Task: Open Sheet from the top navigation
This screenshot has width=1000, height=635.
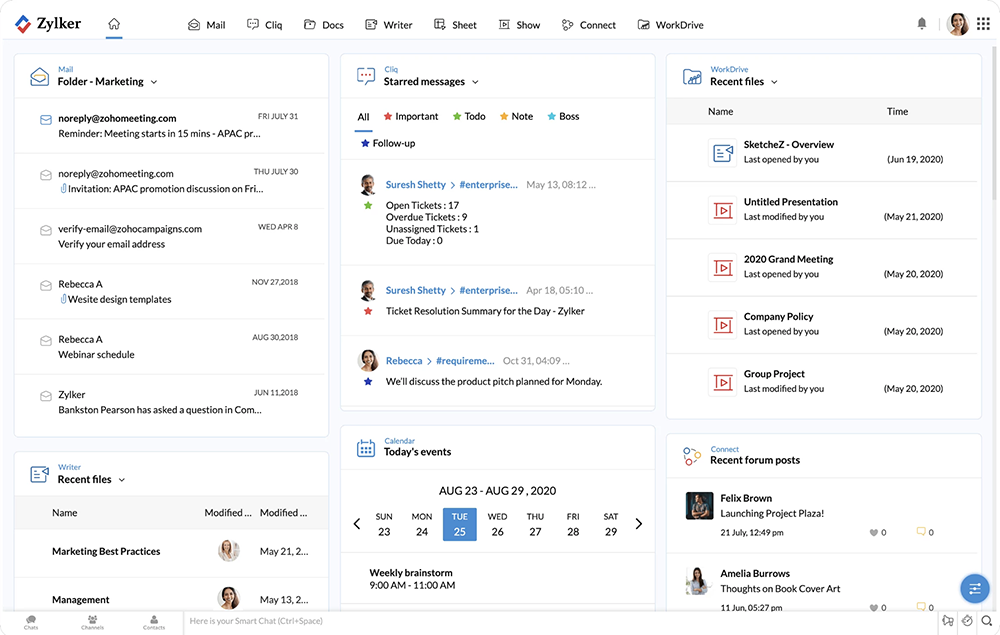Action: coord(455,25)
